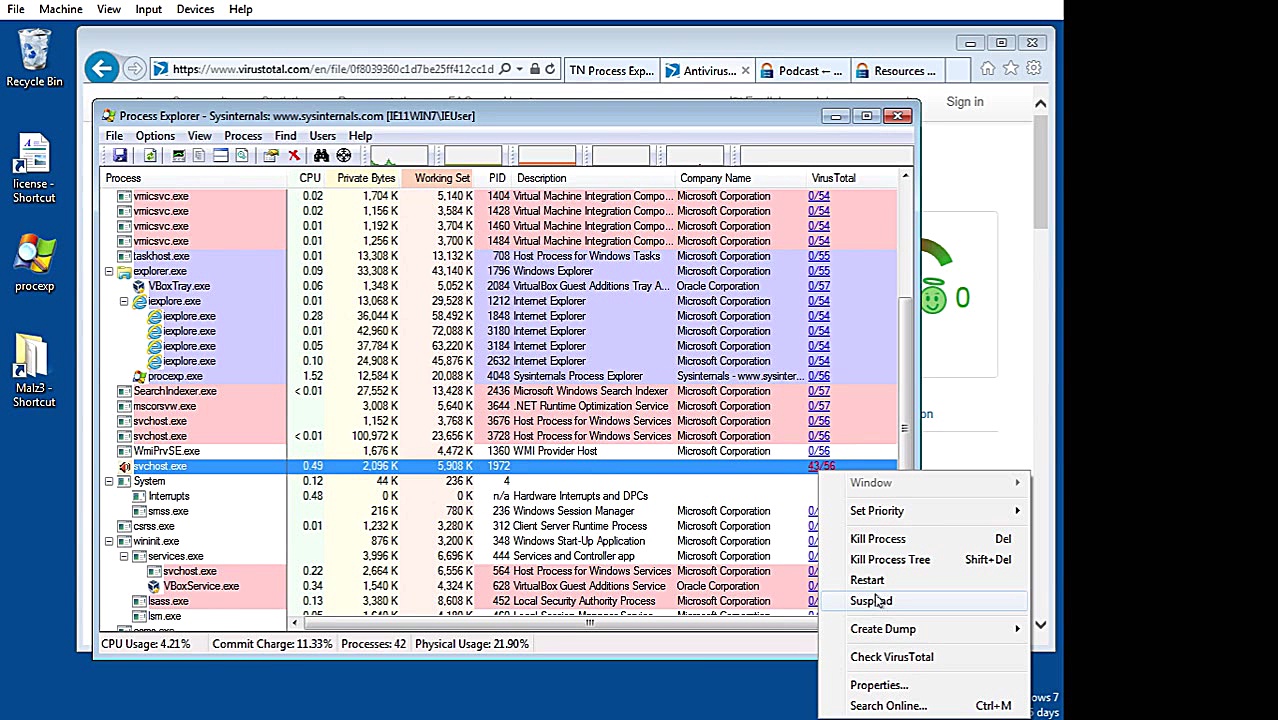Image resolution: width=1278 pixels, height=720 pixels.
Task: Click the Sign in link on VirusTotal page
Action: tap(965, 102)
